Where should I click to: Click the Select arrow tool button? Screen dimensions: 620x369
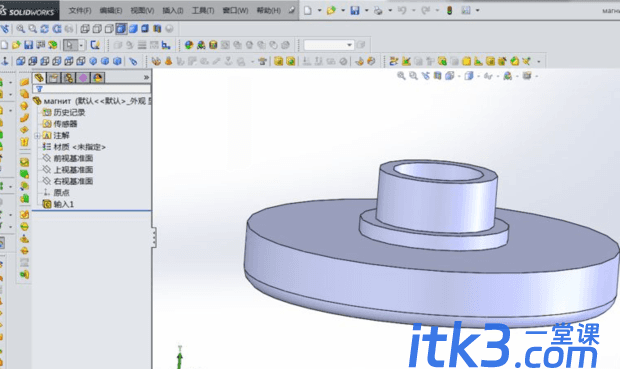[x=70, y=45]
